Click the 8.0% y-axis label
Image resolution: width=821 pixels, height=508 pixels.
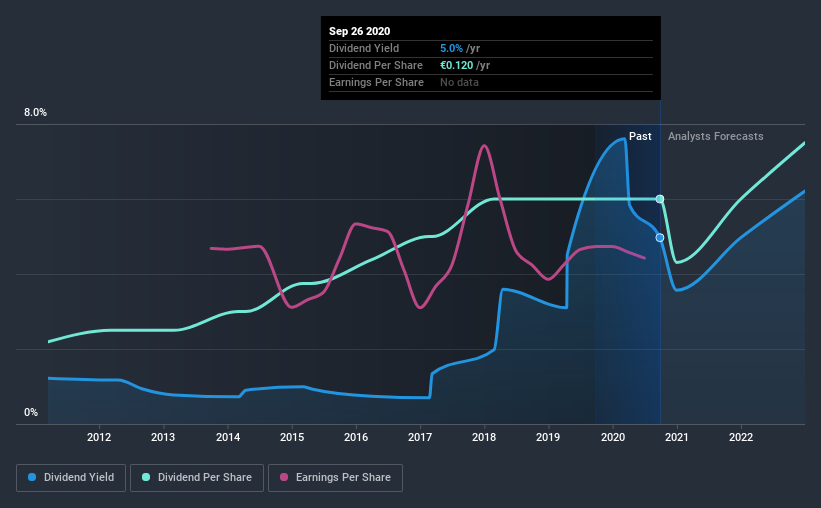tap(35, 113)
